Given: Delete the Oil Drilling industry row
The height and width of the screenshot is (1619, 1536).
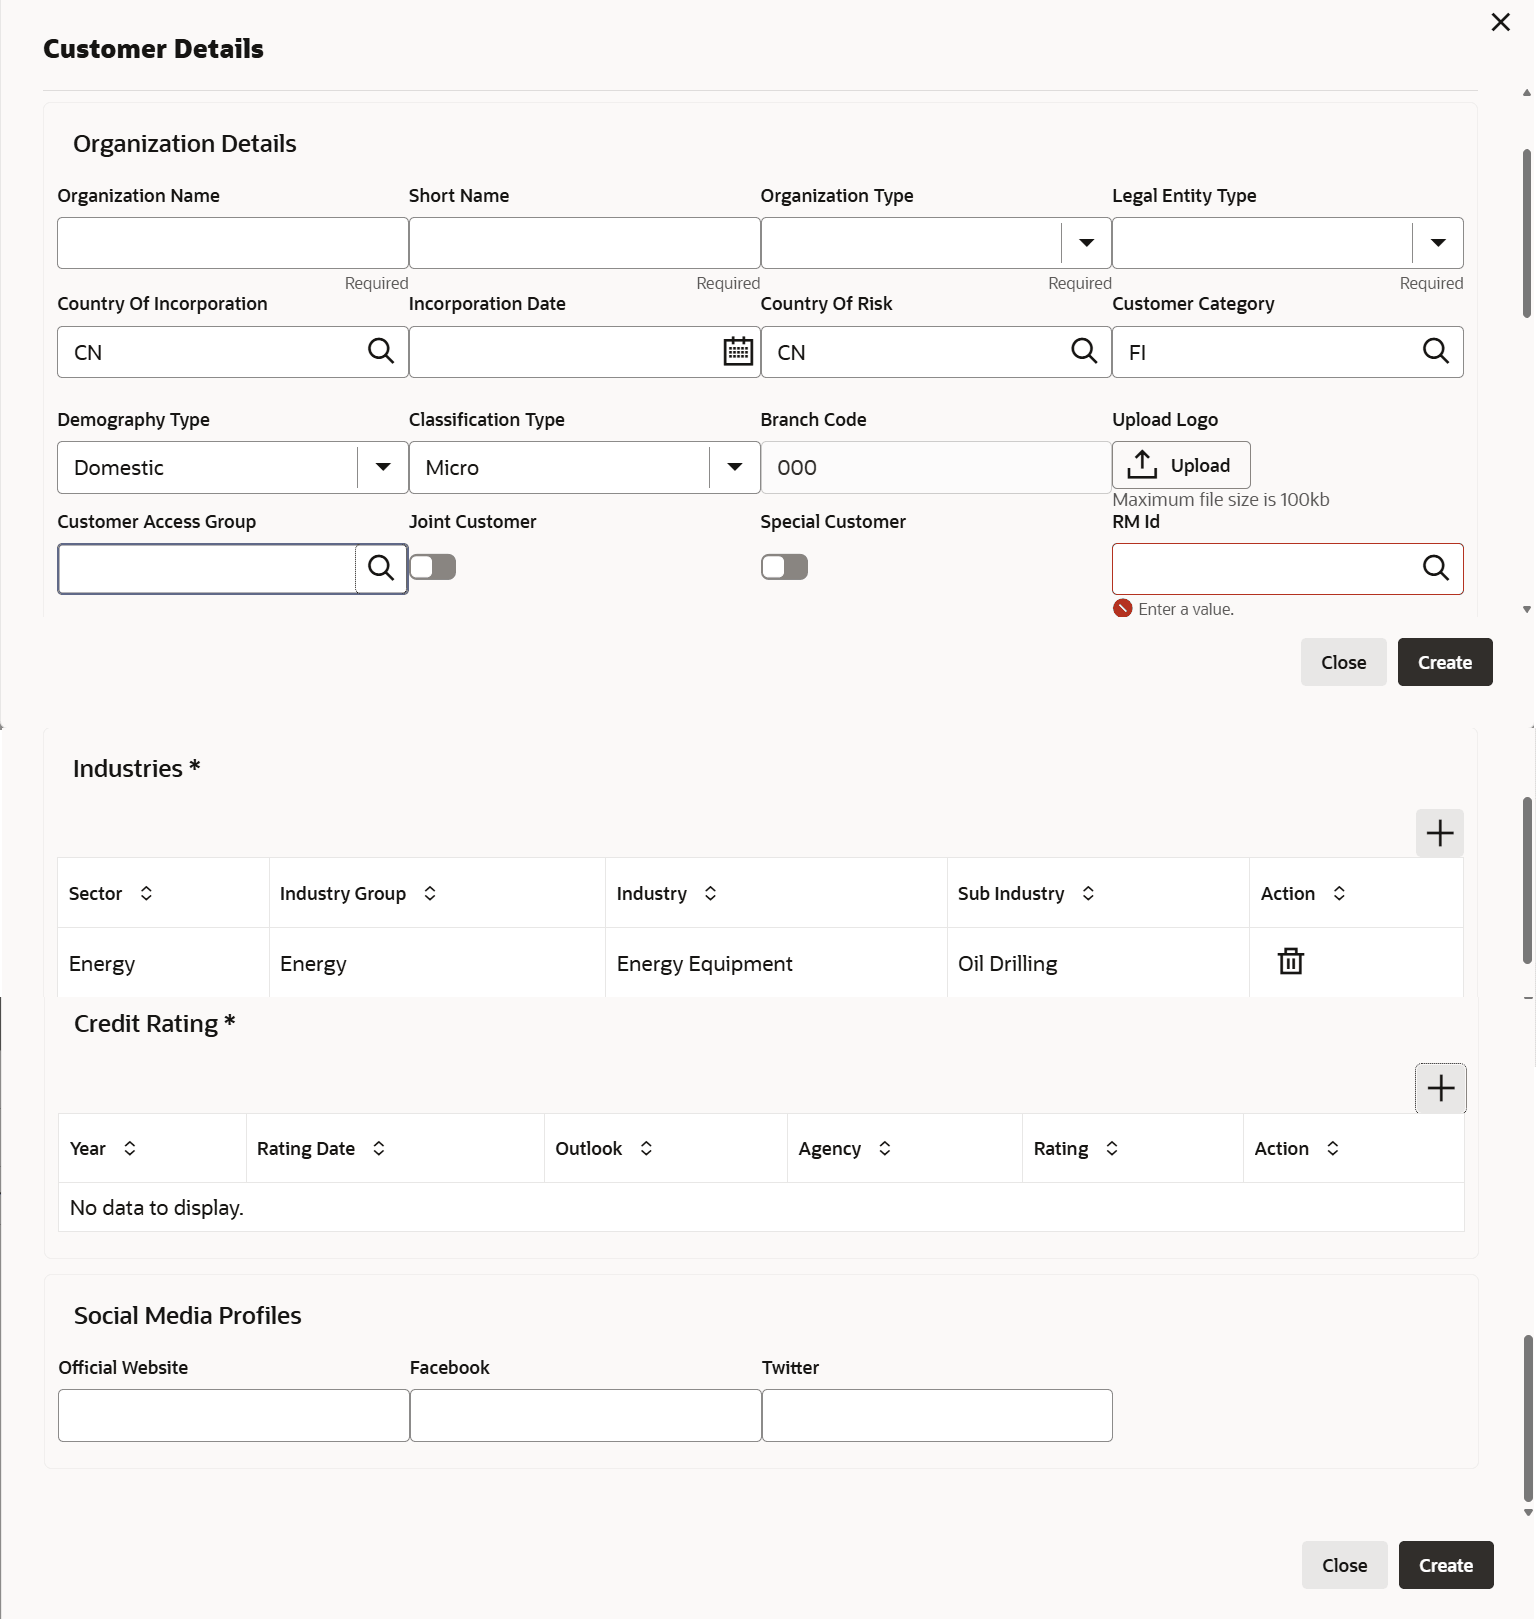Looking at the screenshot, I should 1291,962.
